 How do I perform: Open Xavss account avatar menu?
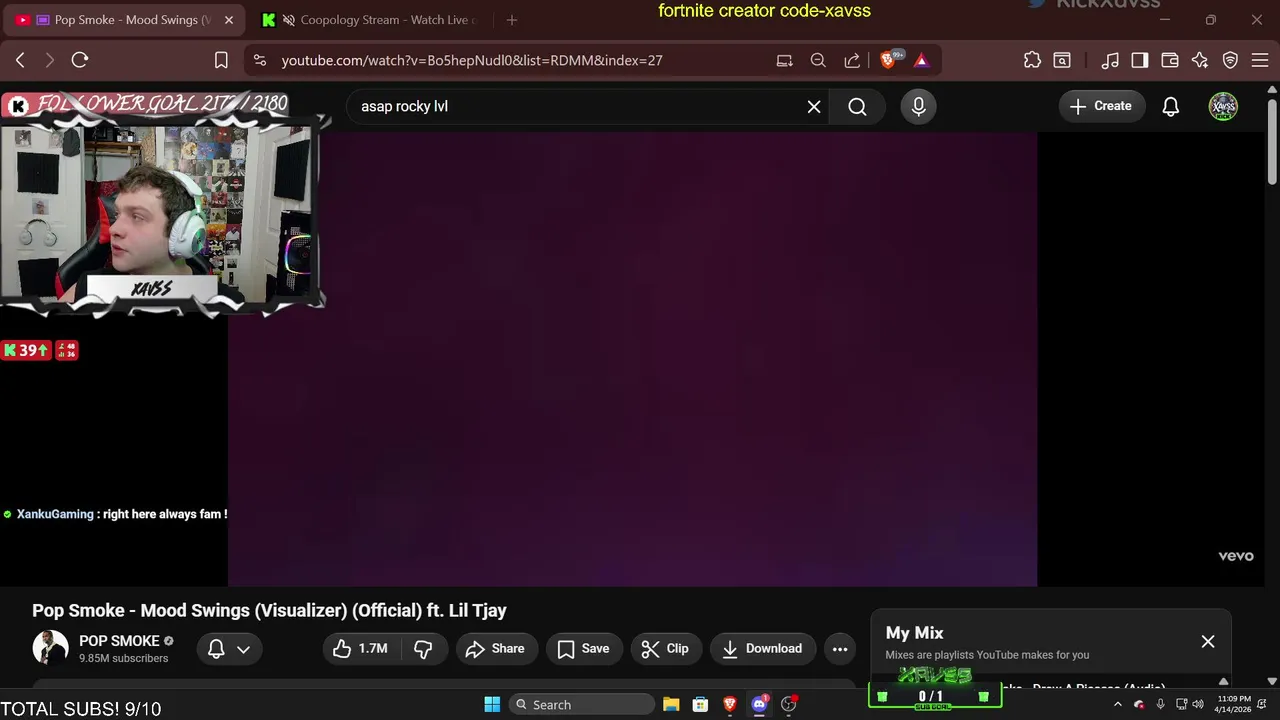[1223, 106]
